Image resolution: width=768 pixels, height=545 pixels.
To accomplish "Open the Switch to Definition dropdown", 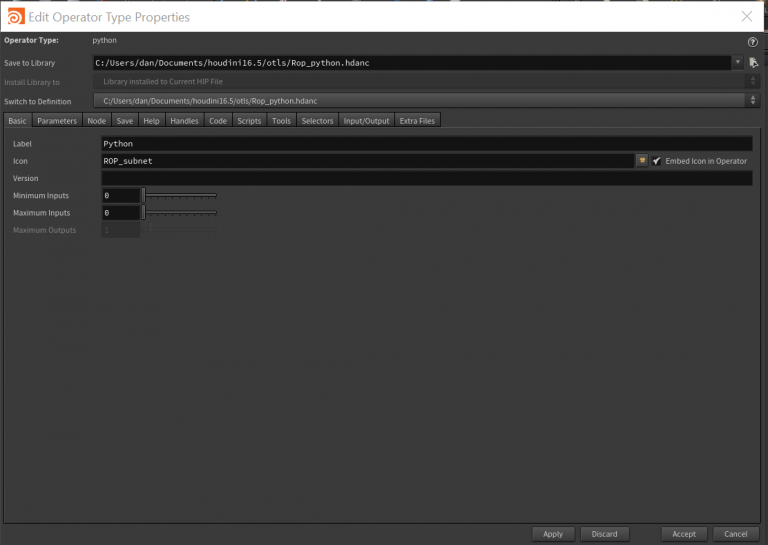I will [x=426, y=101].
